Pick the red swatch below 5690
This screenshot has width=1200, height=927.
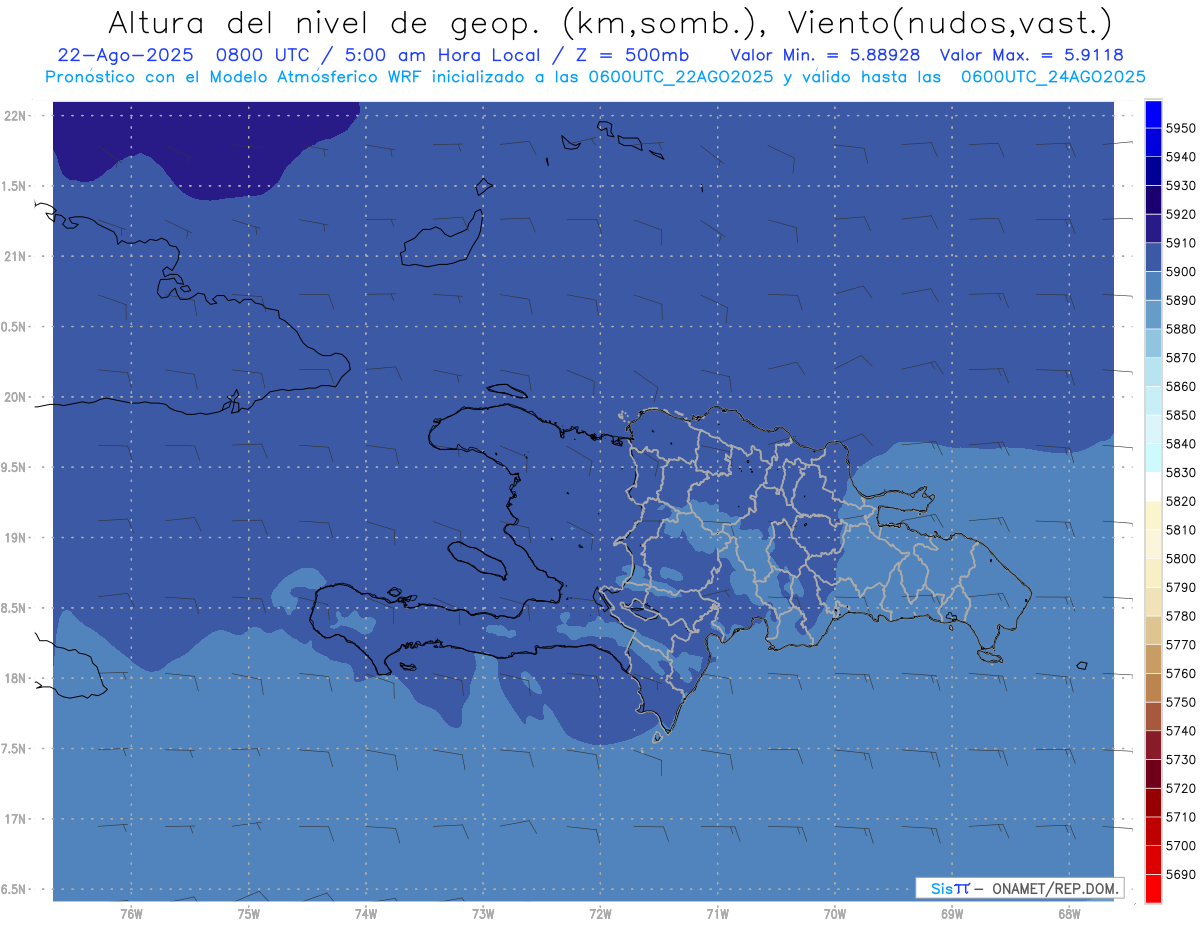point(1153,888)
